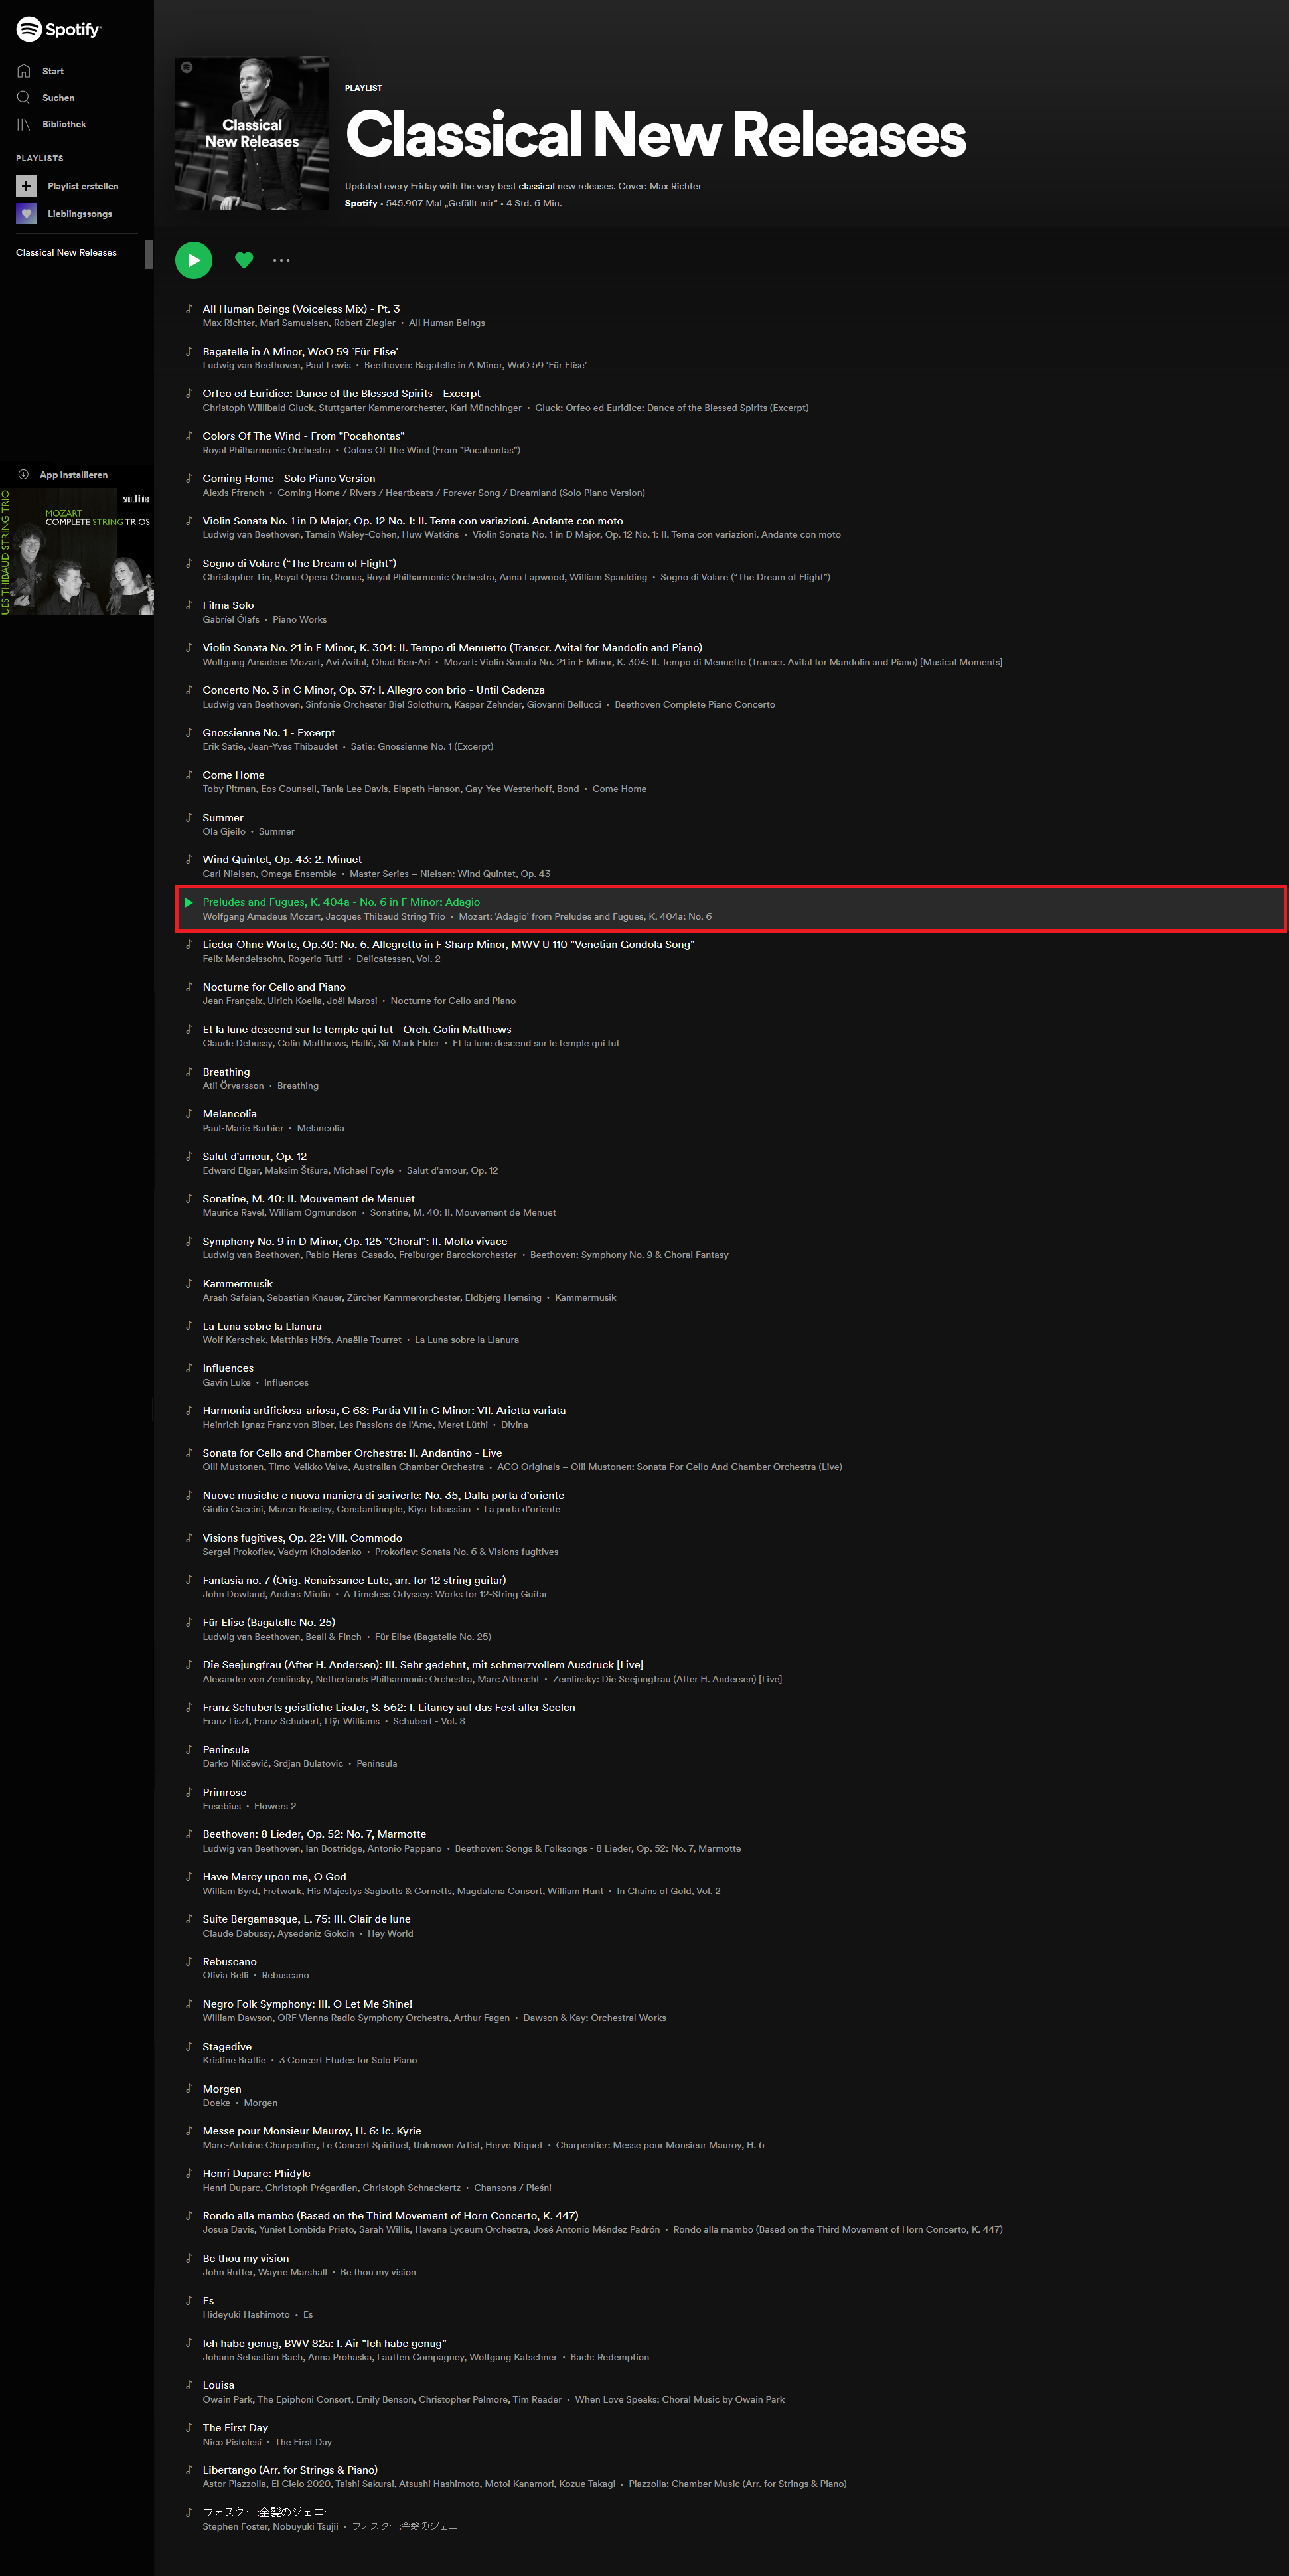Screen dimensions: 1289x2576
Task: Open the Bibliothek library icon
Action: click(x=24, y=124)
